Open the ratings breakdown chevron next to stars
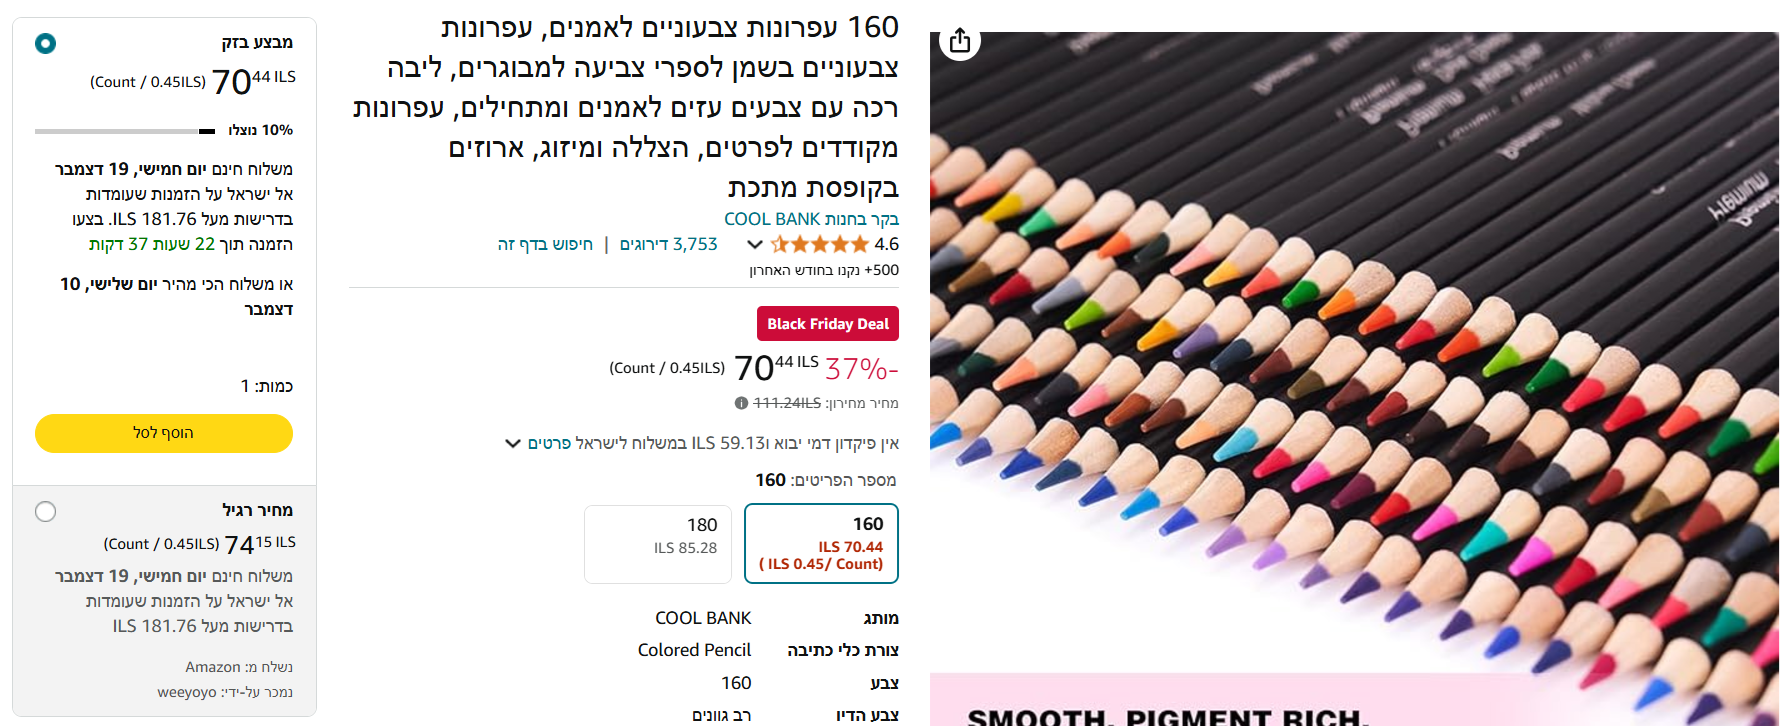1780x726 pixels. [x=755, y=244]
